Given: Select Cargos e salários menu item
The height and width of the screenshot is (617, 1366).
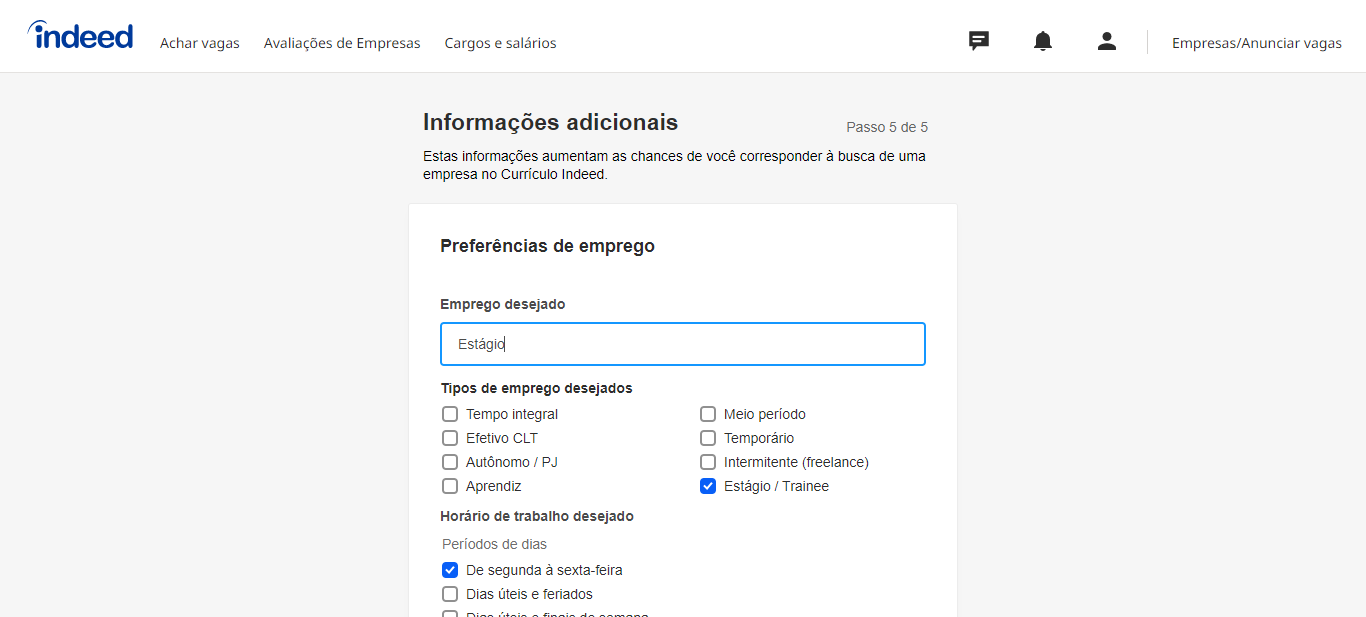Looking at the screenshot, I should click(x=500, y=43).
